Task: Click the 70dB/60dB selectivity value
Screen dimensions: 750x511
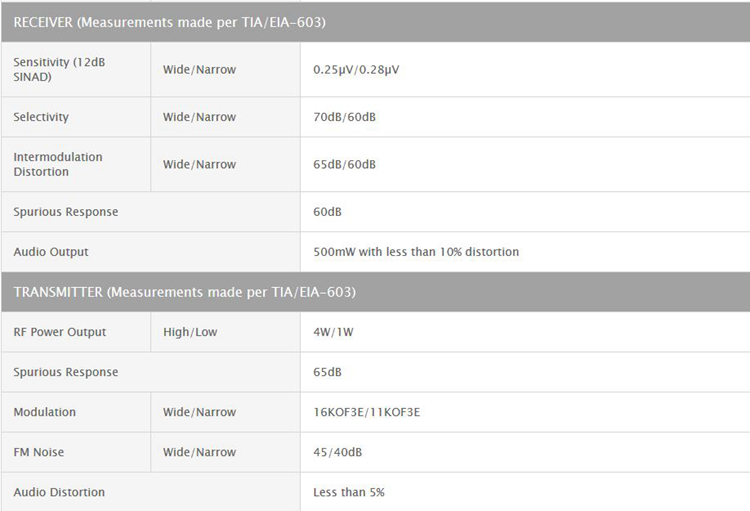Action: click(x=344, y=117)
